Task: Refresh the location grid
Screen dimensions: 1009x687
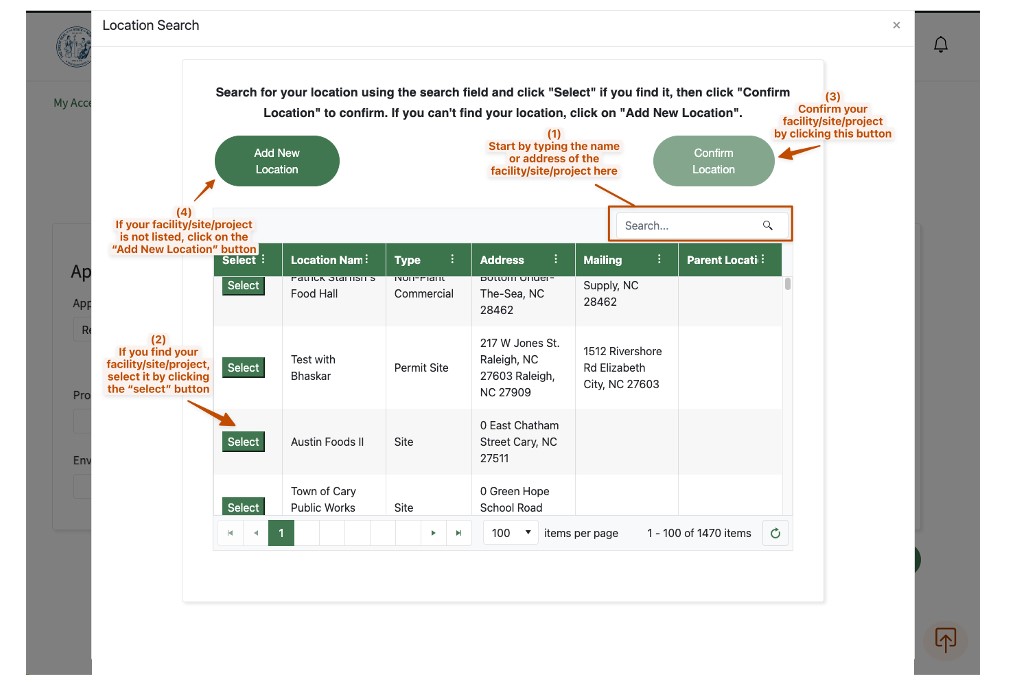Action: pyautogui.click(x=775, y=533)
